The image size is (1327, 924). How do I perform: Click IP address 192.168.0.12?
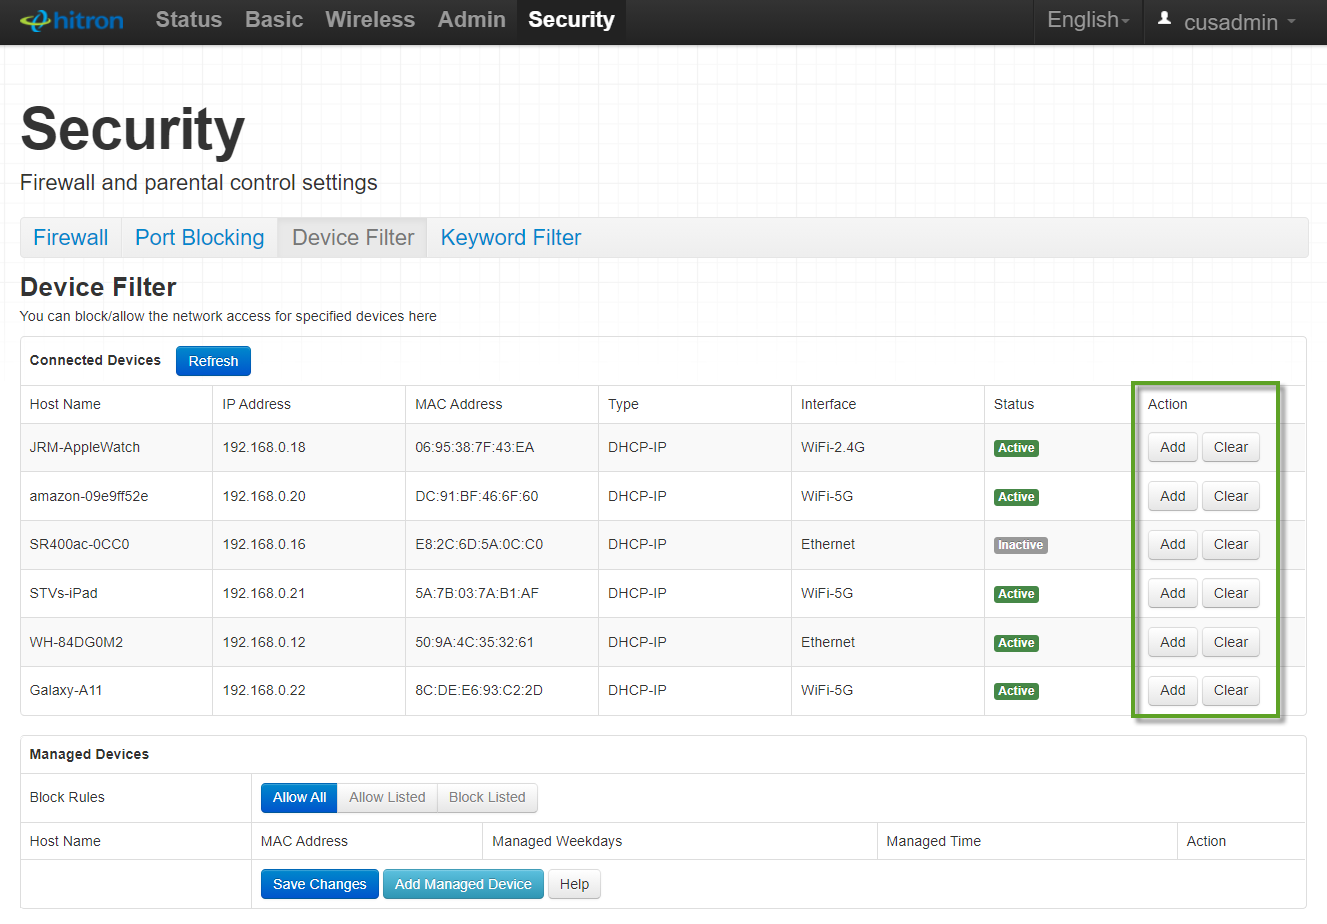click(x=264, y=642)
